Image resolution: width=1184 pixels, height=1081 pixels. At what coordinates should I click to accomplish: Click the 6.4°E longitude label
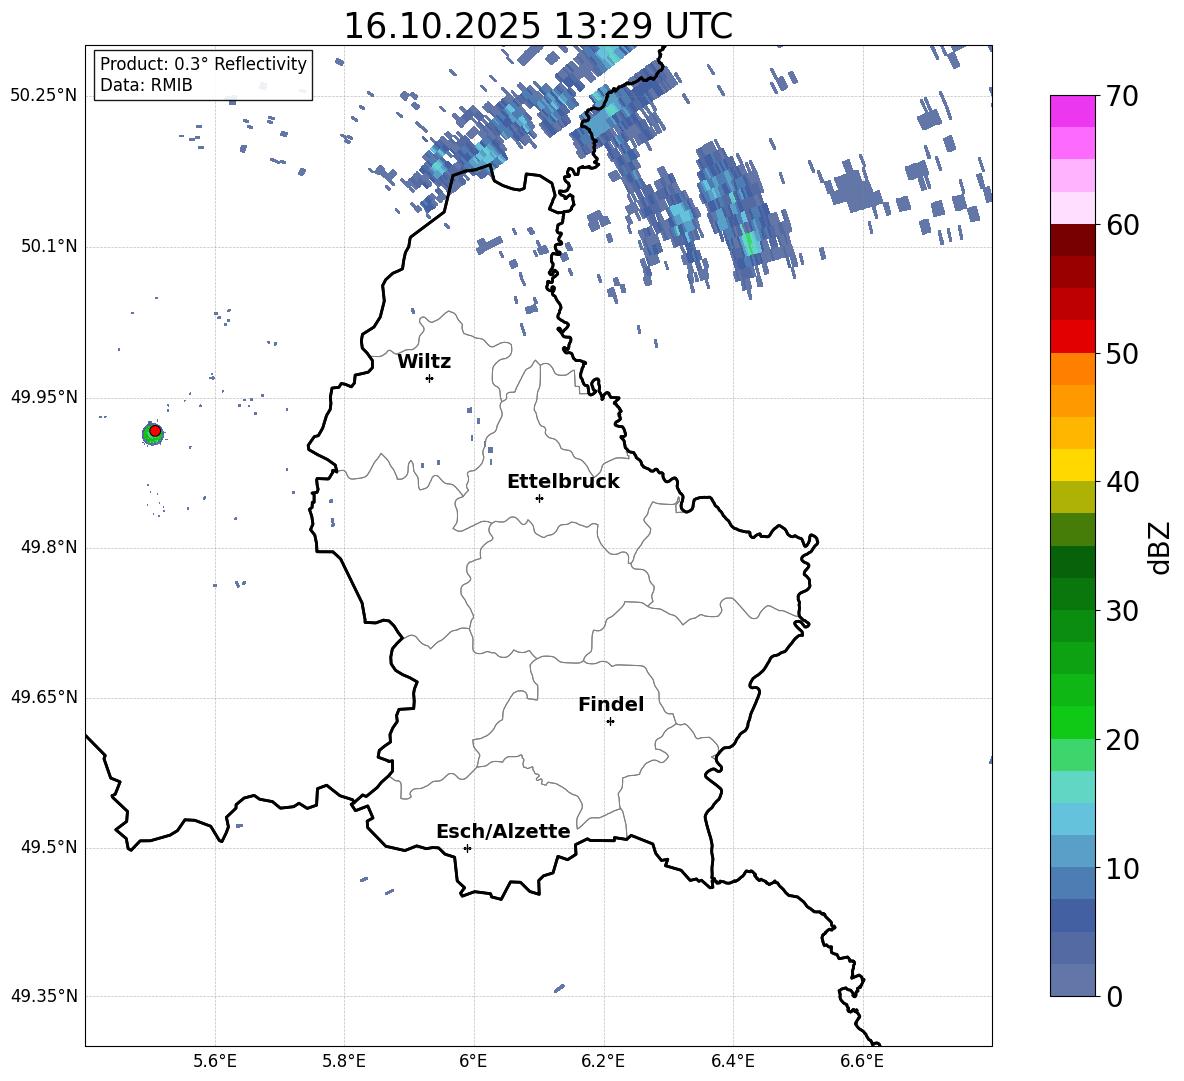point(732,1061)
